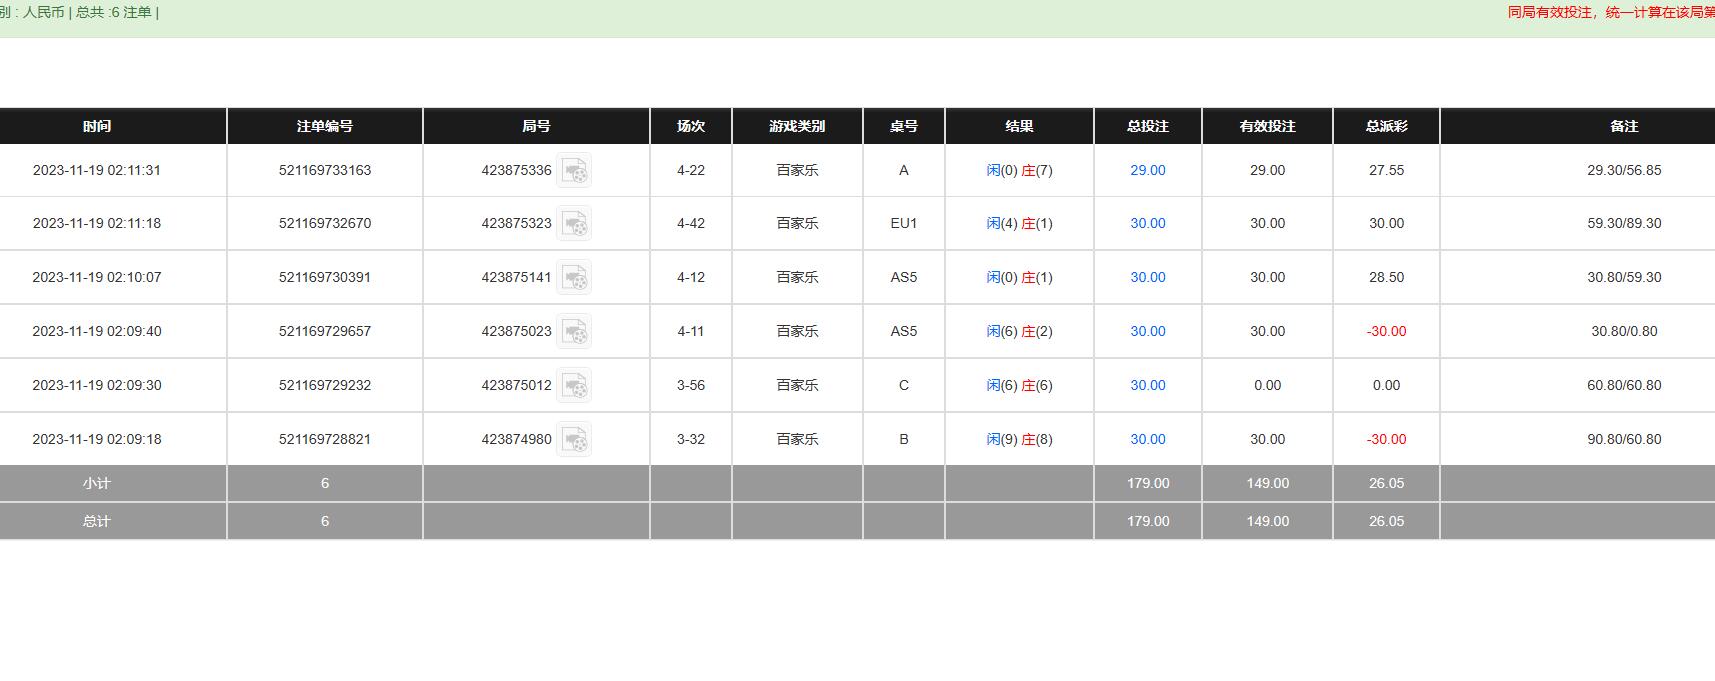This screenshot has height=681, width=1715.
Task: Select order number 521169729657
Action: pos(325,331)
